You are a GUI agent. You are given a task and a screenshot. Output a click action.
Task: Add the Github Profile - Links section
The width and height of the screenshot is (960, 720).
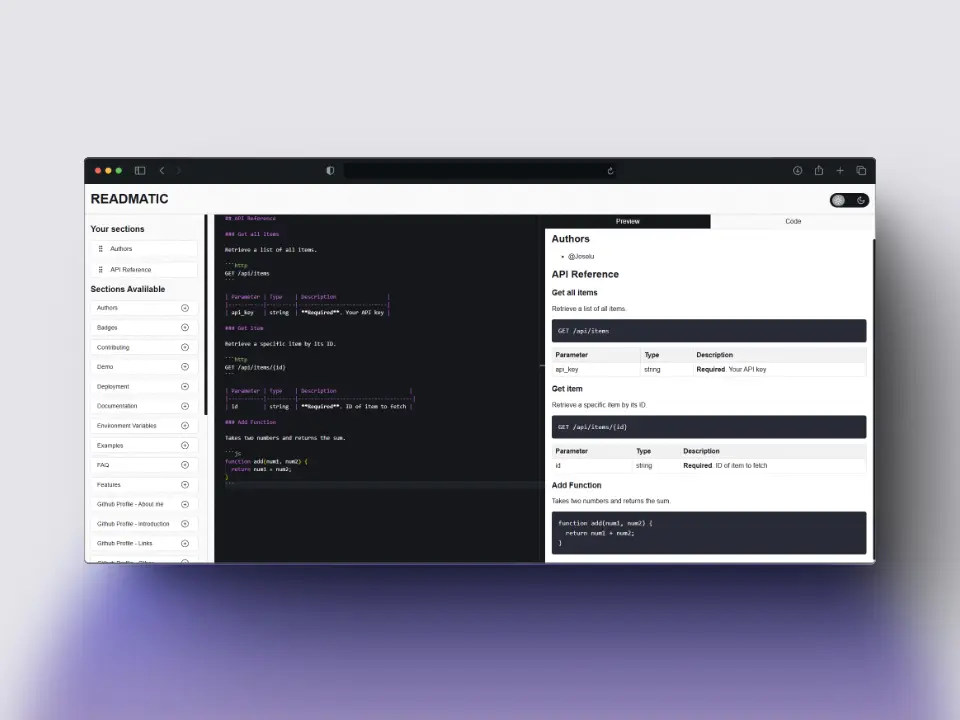pyautogui.click(x=185, y=543)
